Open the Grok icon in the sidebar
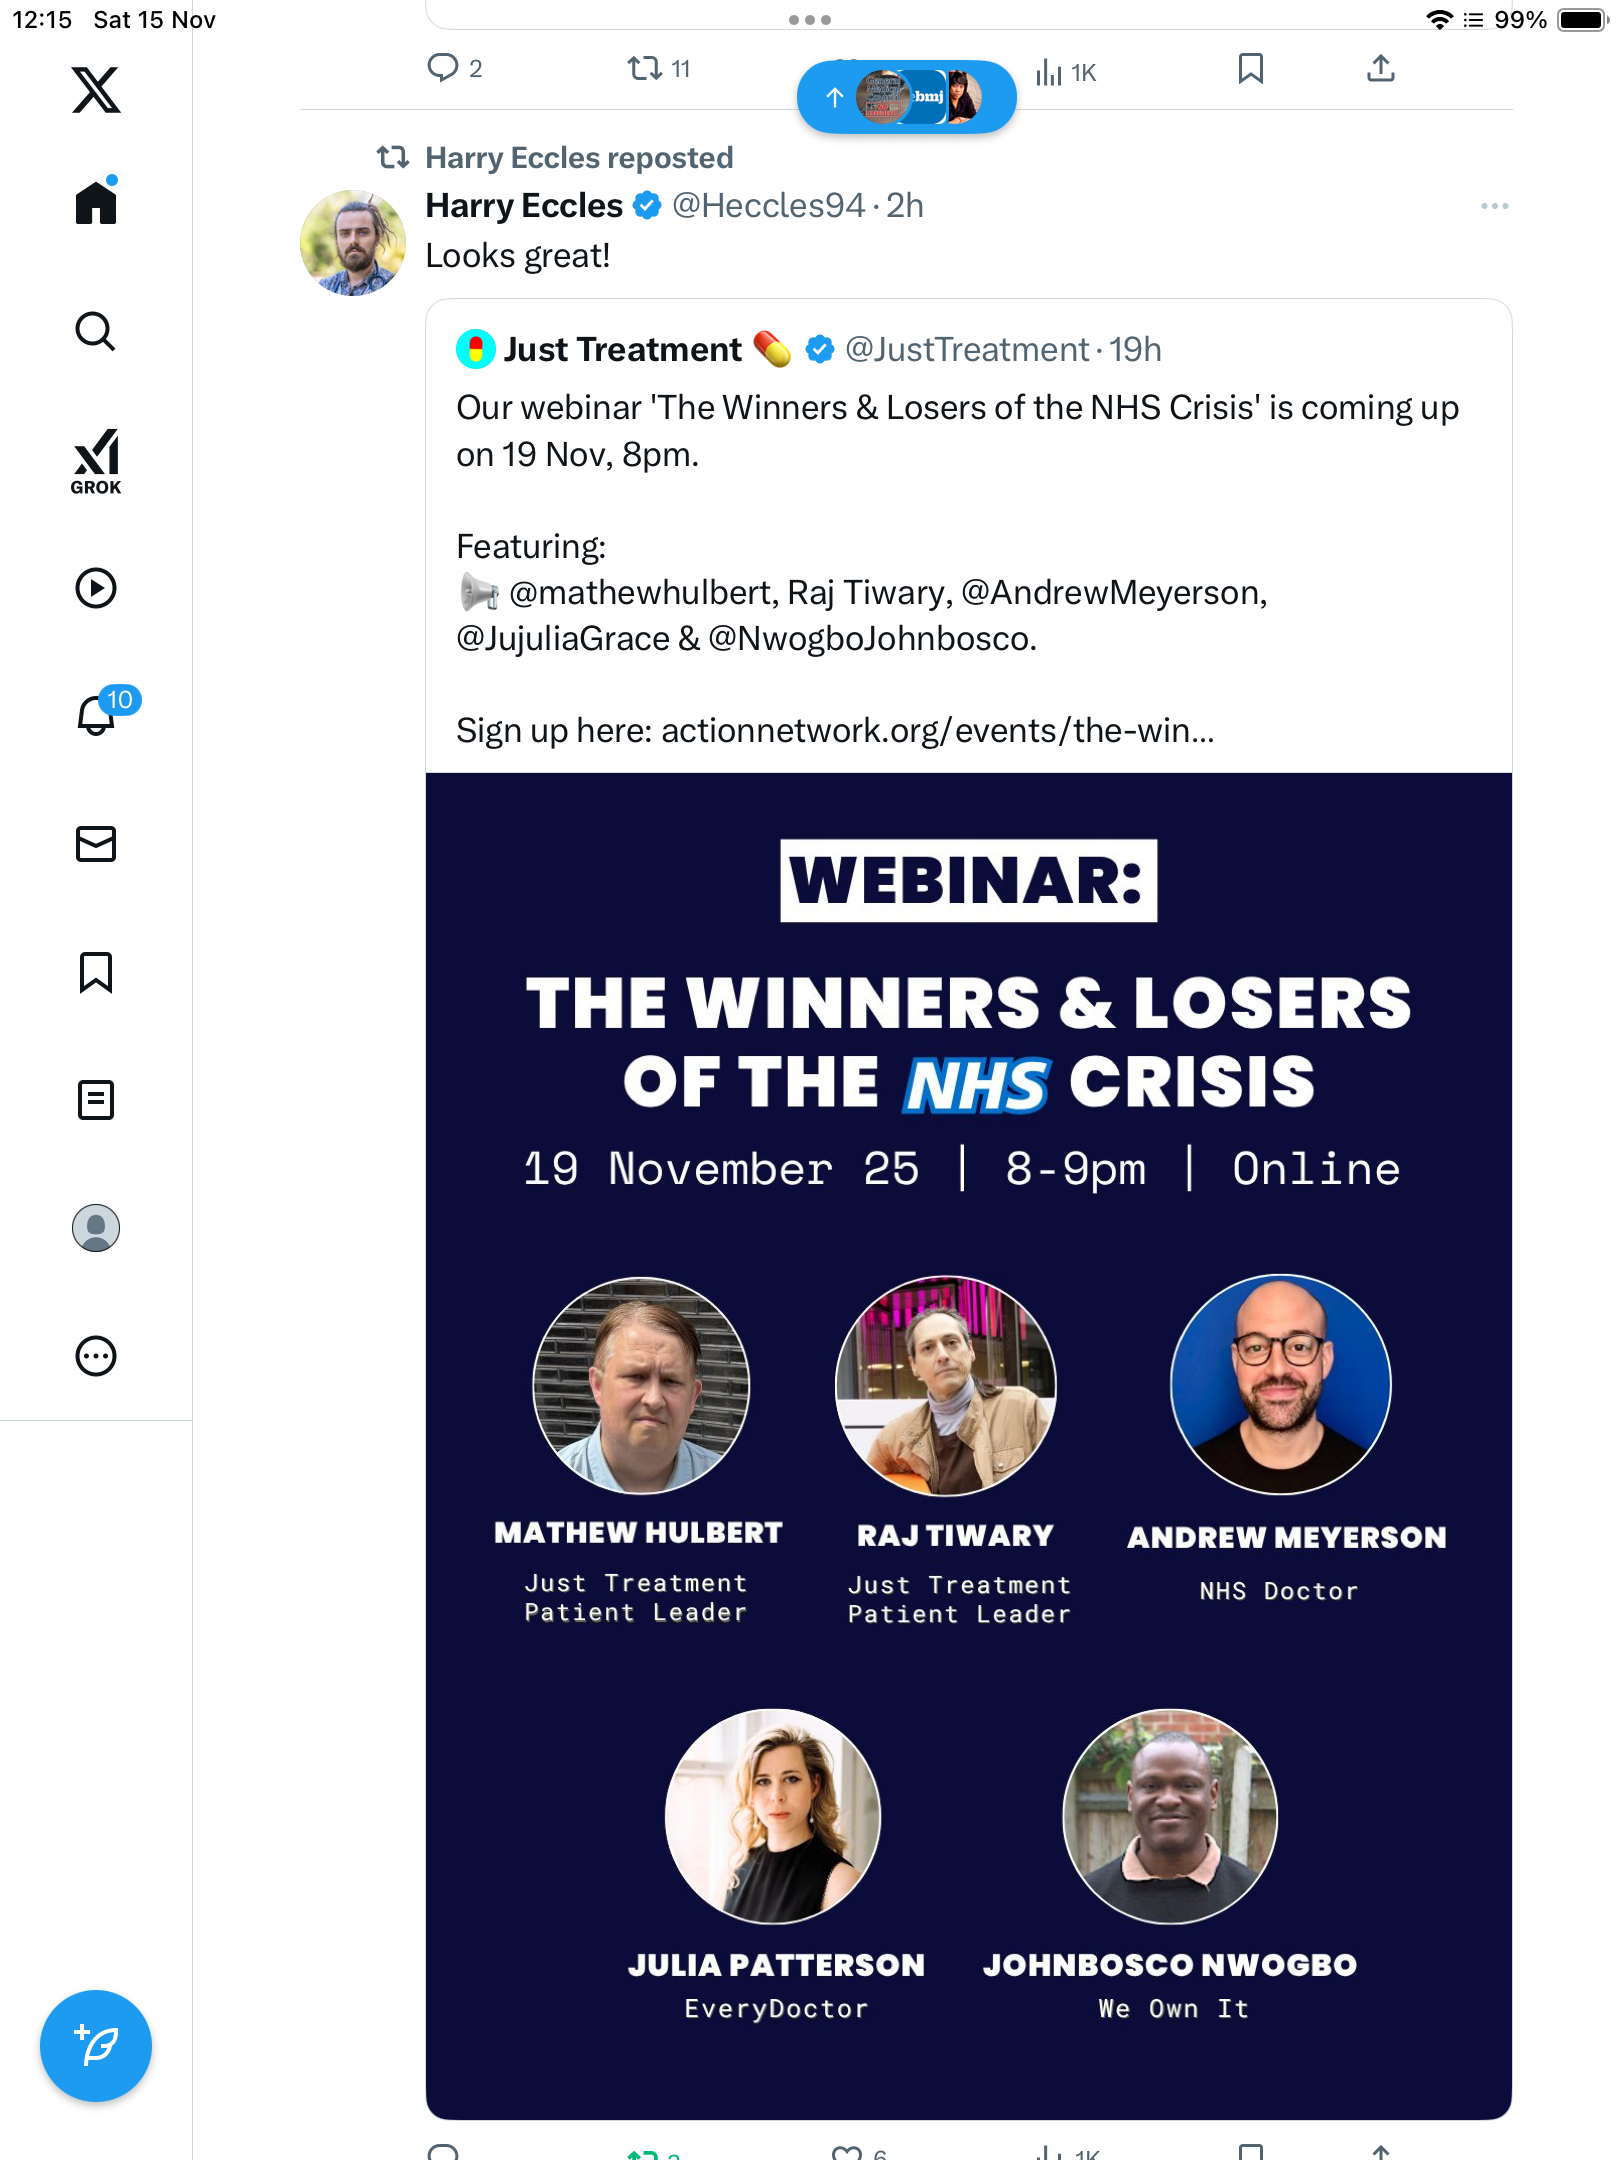1620x2160 pixels. 96,461
